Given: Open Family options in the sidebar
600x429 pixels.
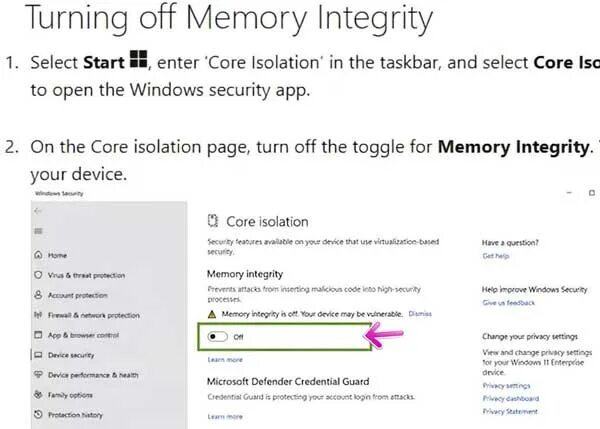Looking at the screenshot, I should tap(69, 395).
